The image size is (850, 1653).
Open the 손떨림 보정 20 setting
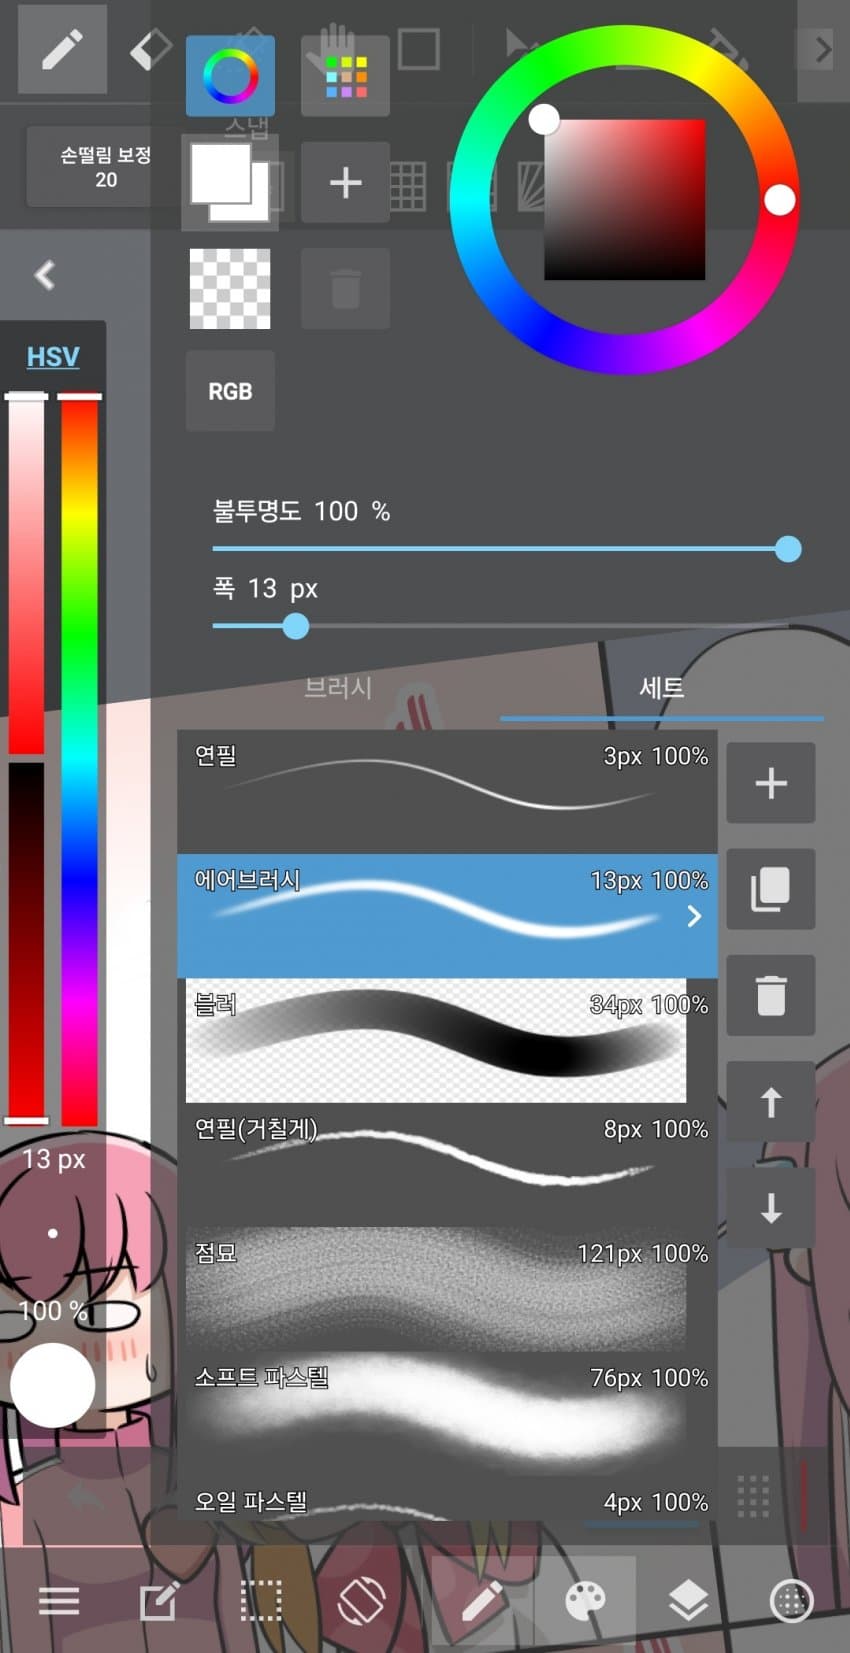point(105,167)
